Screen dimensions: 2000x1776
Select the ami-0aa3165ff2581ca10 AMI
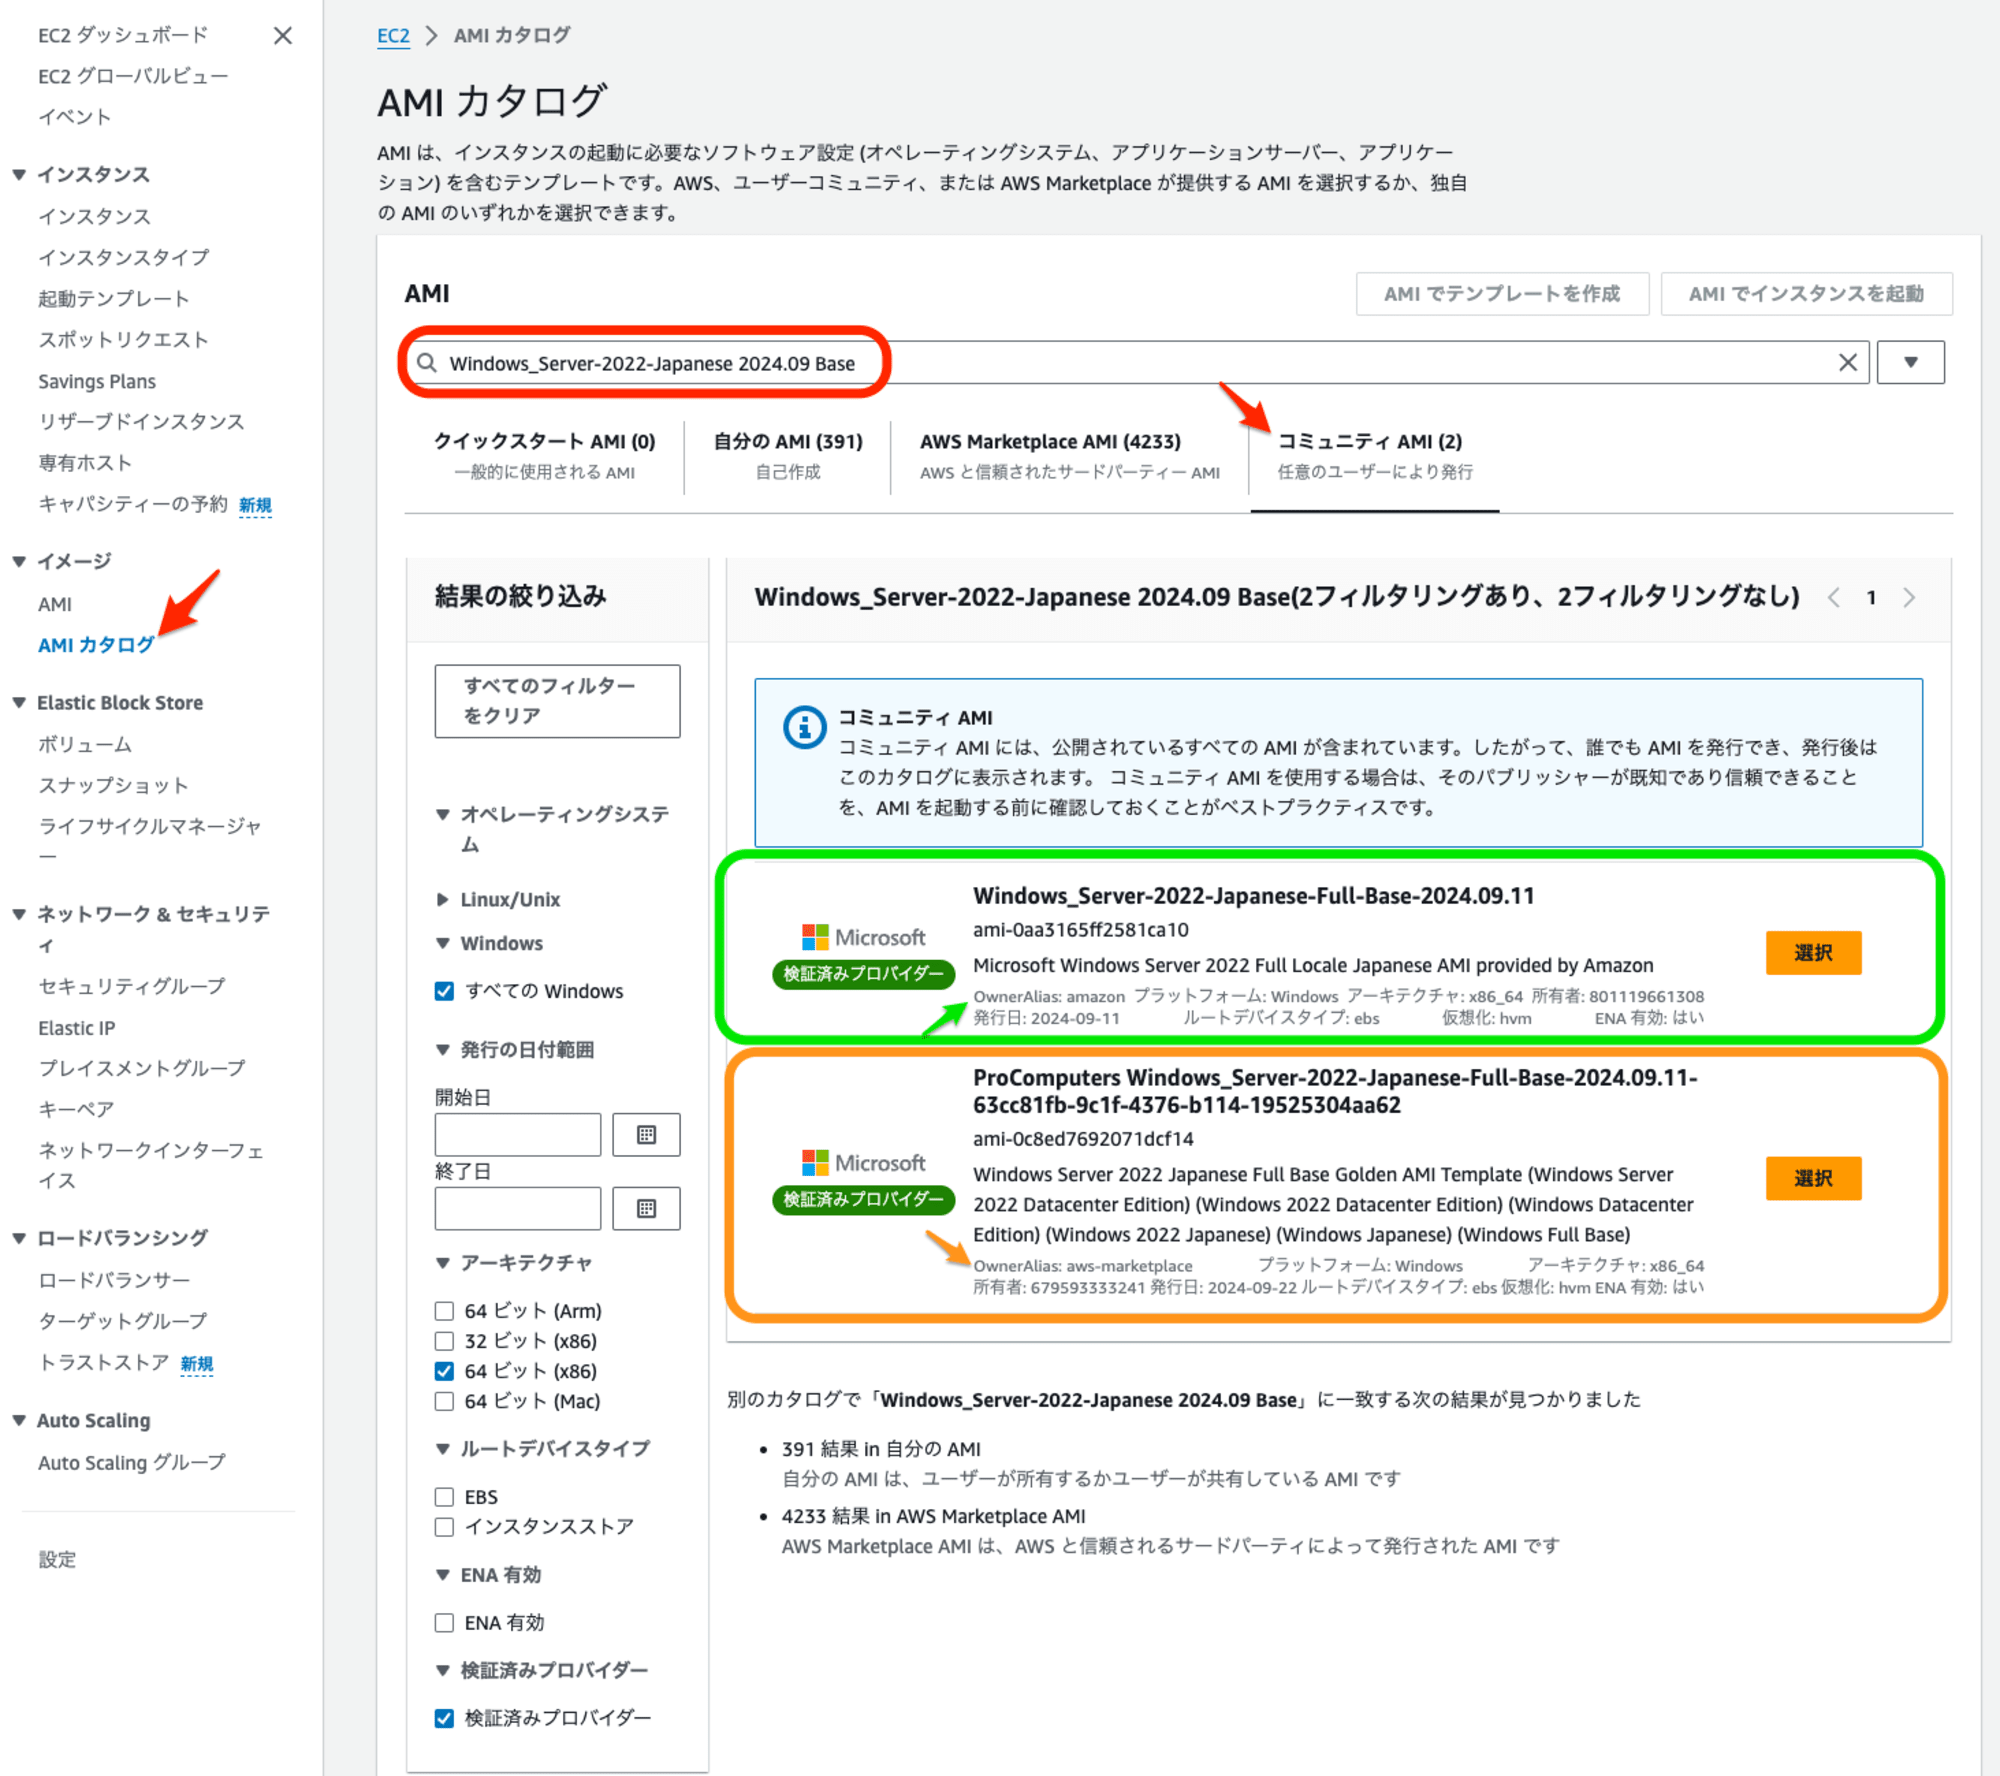click(1813, 953)
